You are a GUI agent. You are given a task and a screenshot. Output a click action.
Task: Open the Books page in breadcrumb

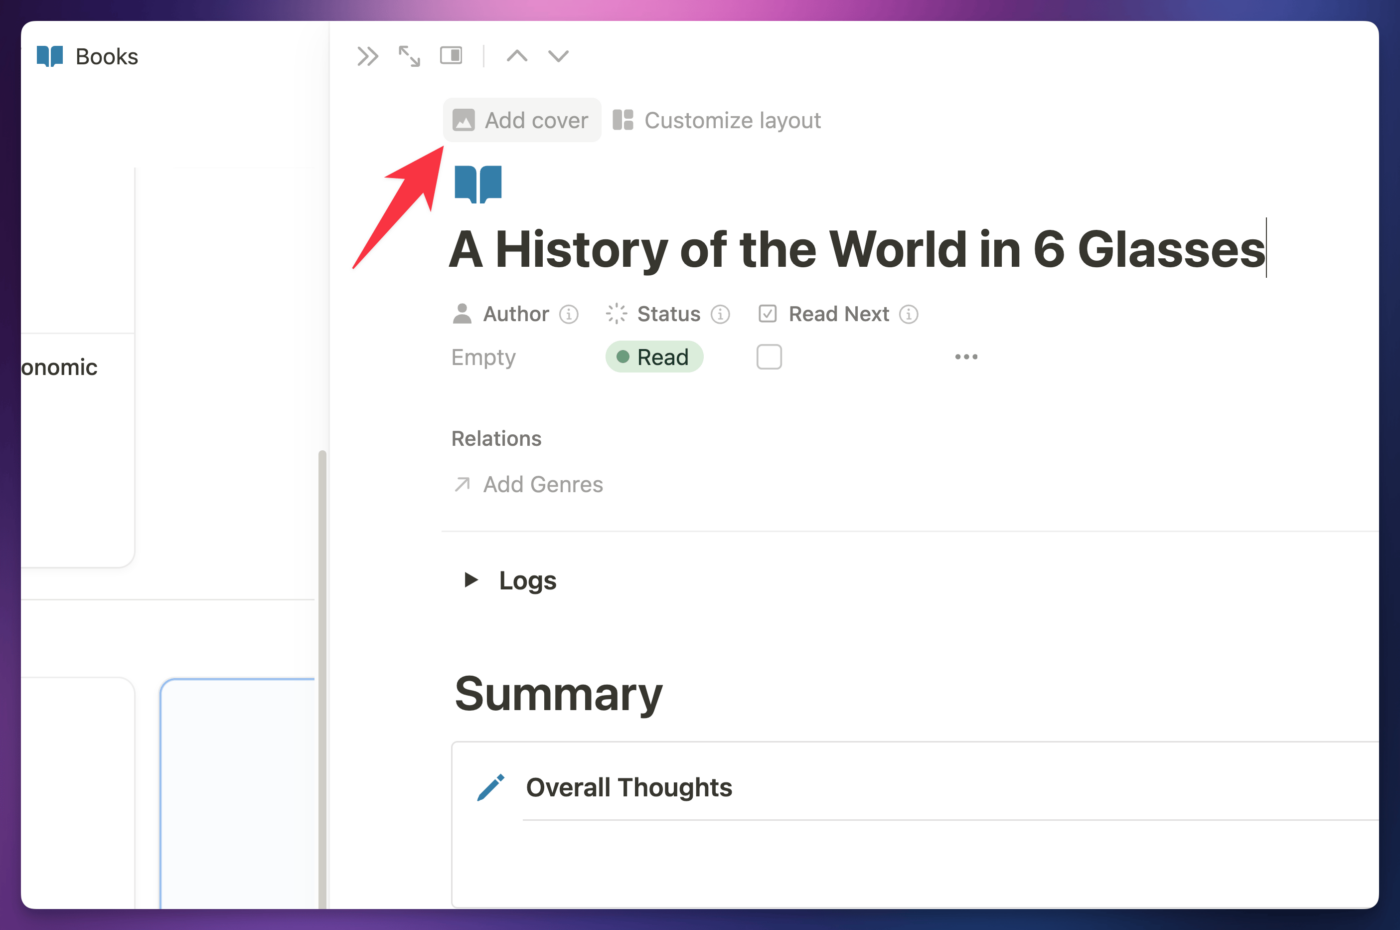pos(107,57)
